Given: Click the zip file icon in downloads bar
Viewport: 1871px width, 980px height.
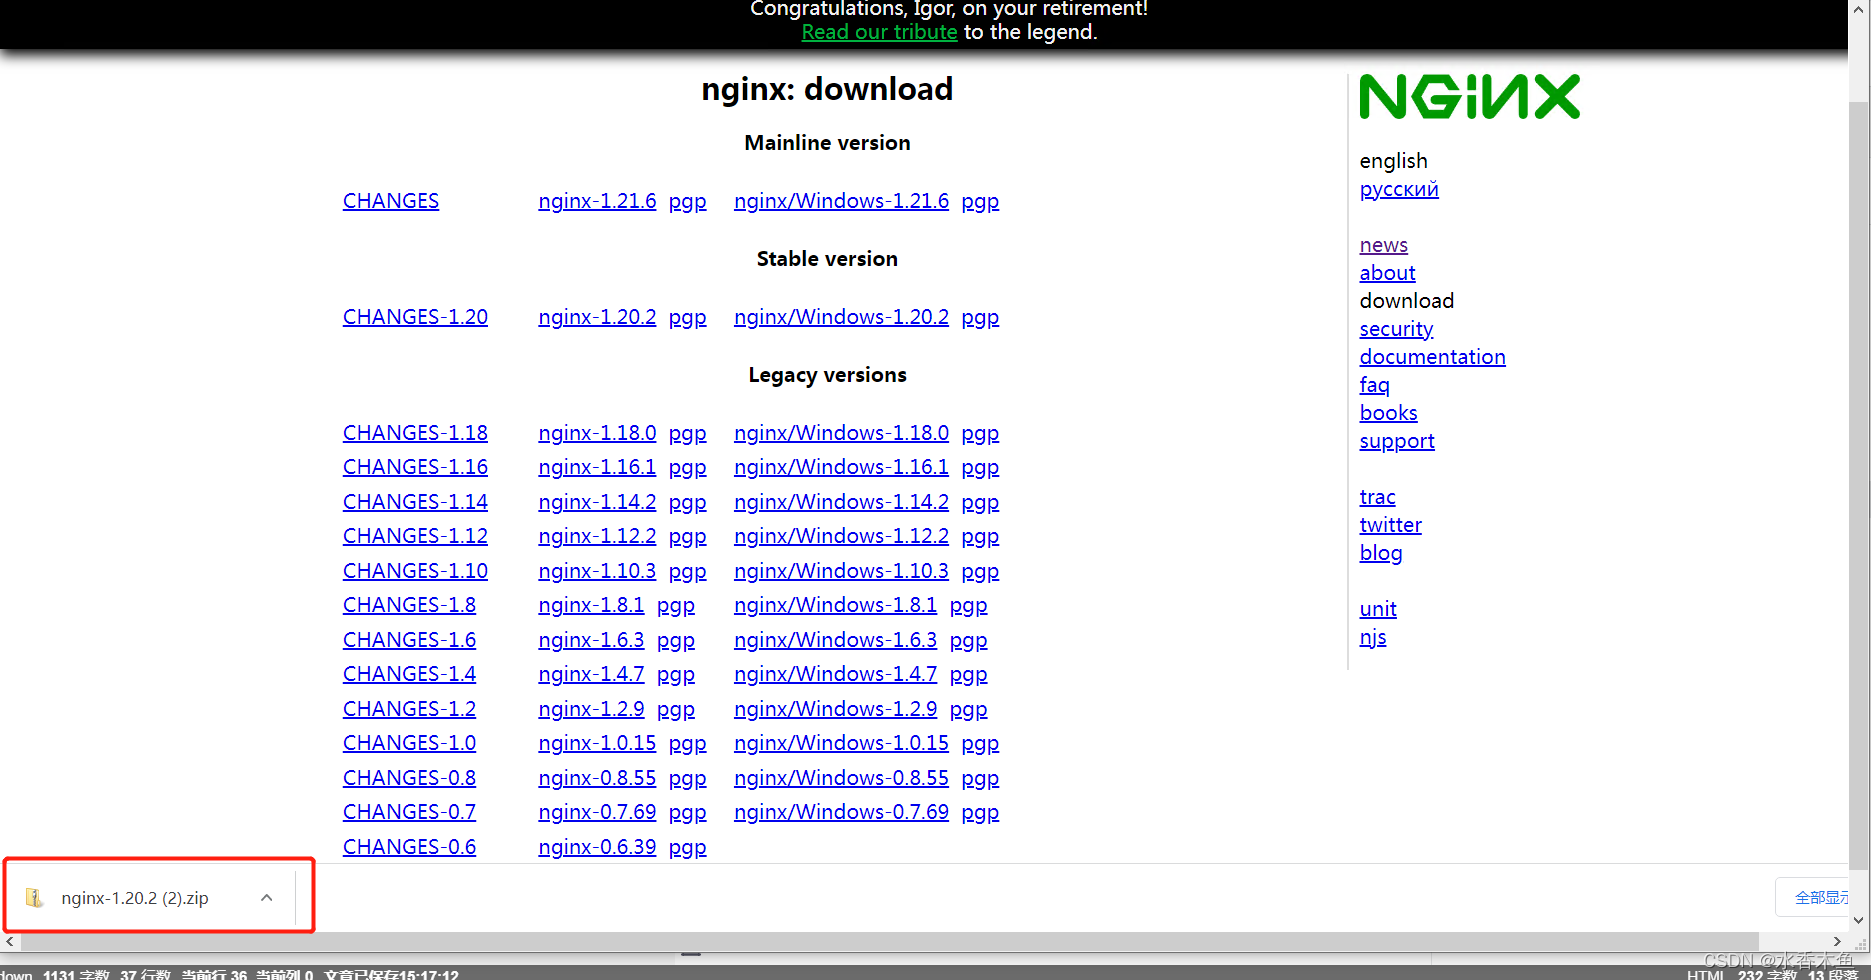Looking at the screenshot, I should coord(34,898).
